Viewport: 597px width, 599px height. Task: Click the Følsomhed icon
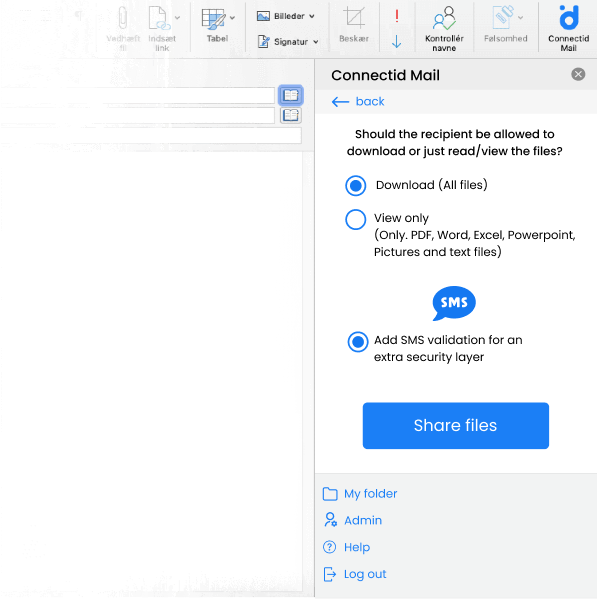point(503,18)
